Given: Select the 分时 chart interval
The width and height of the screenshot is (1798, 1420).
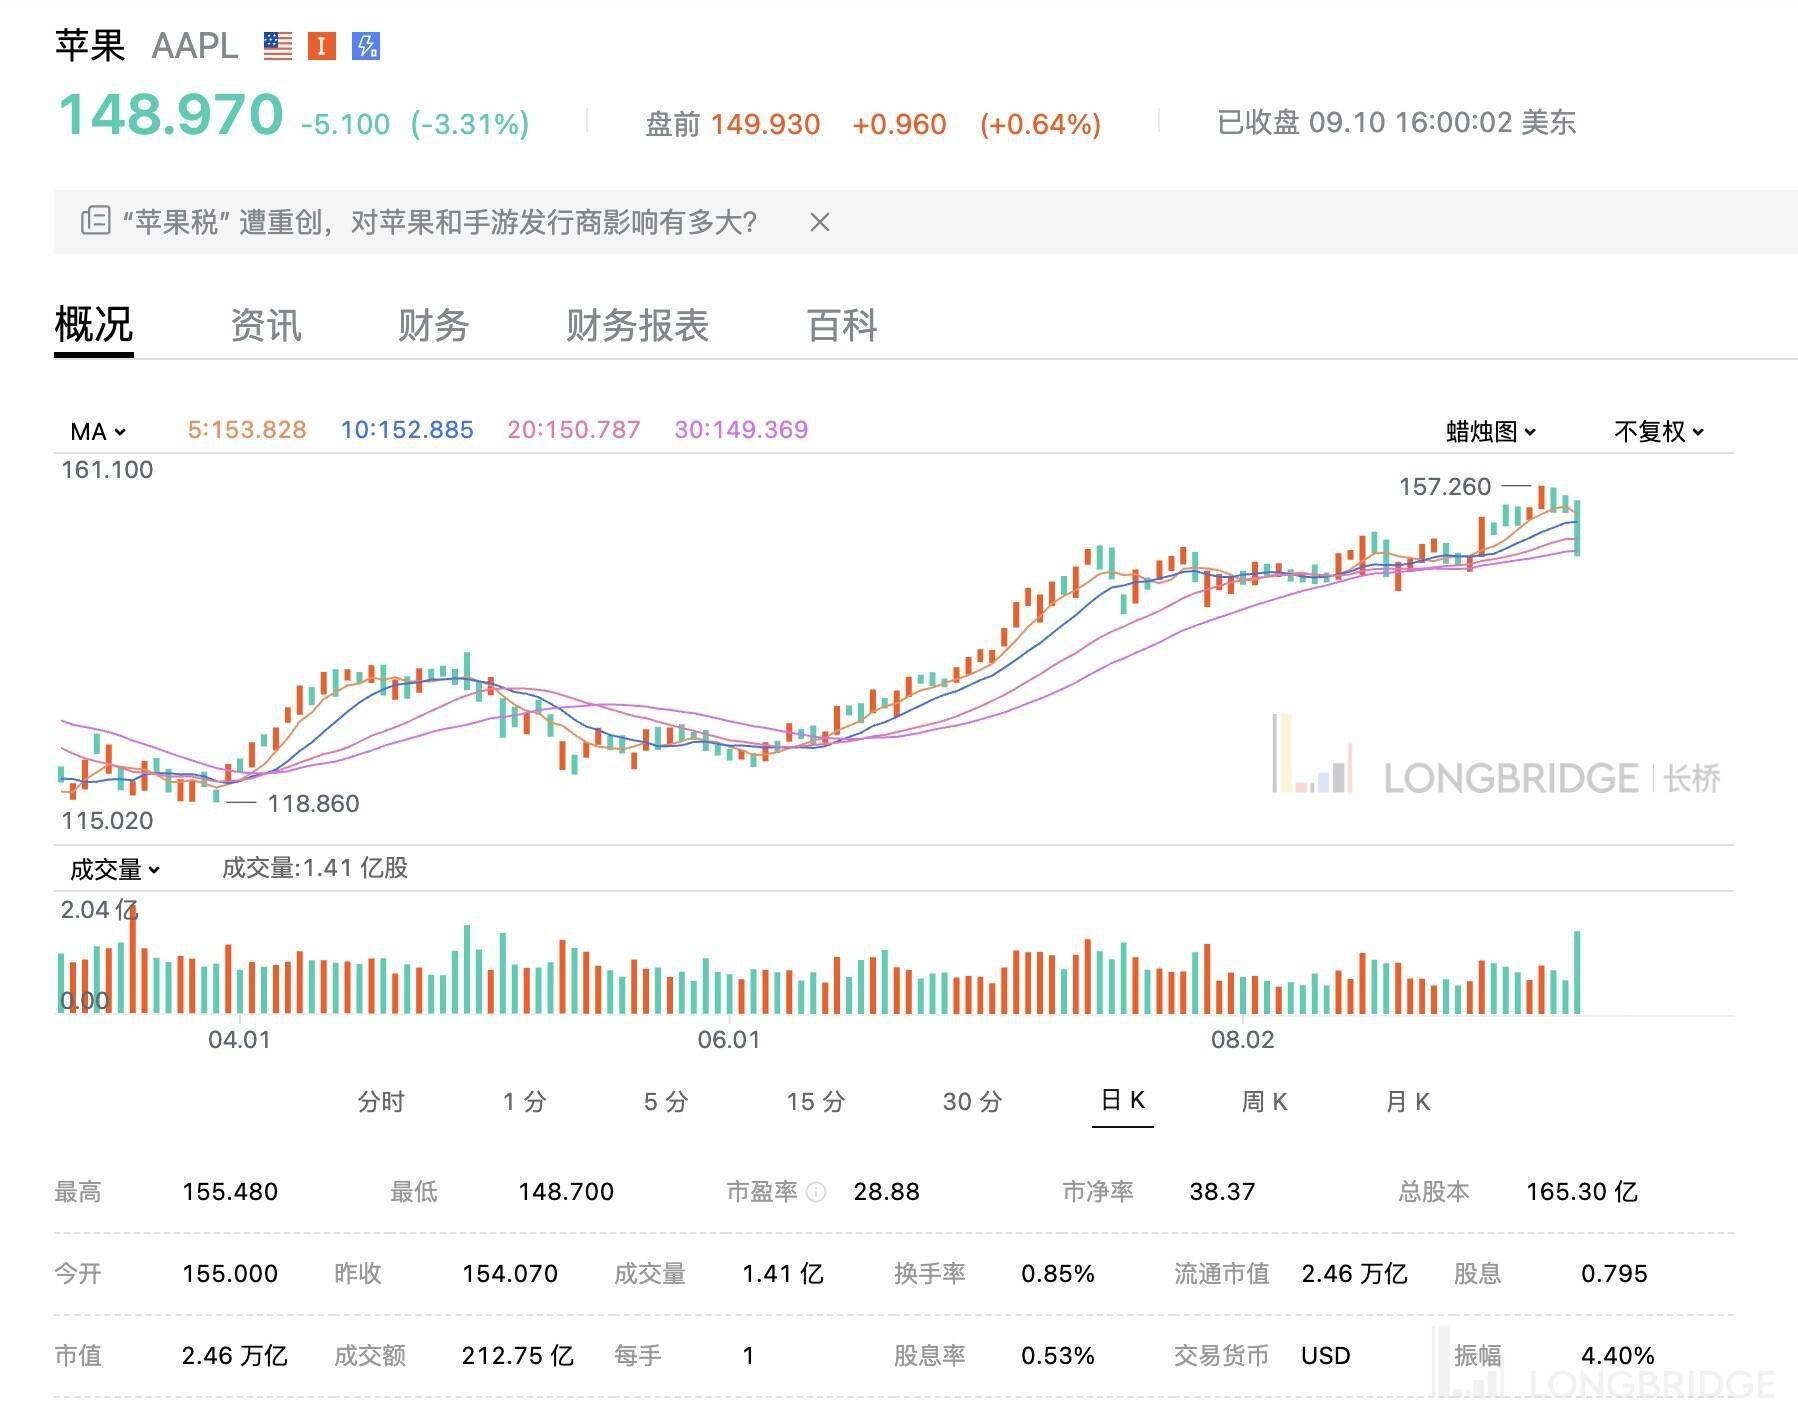Looking at the screenshot, I should tap(381, 1102).
